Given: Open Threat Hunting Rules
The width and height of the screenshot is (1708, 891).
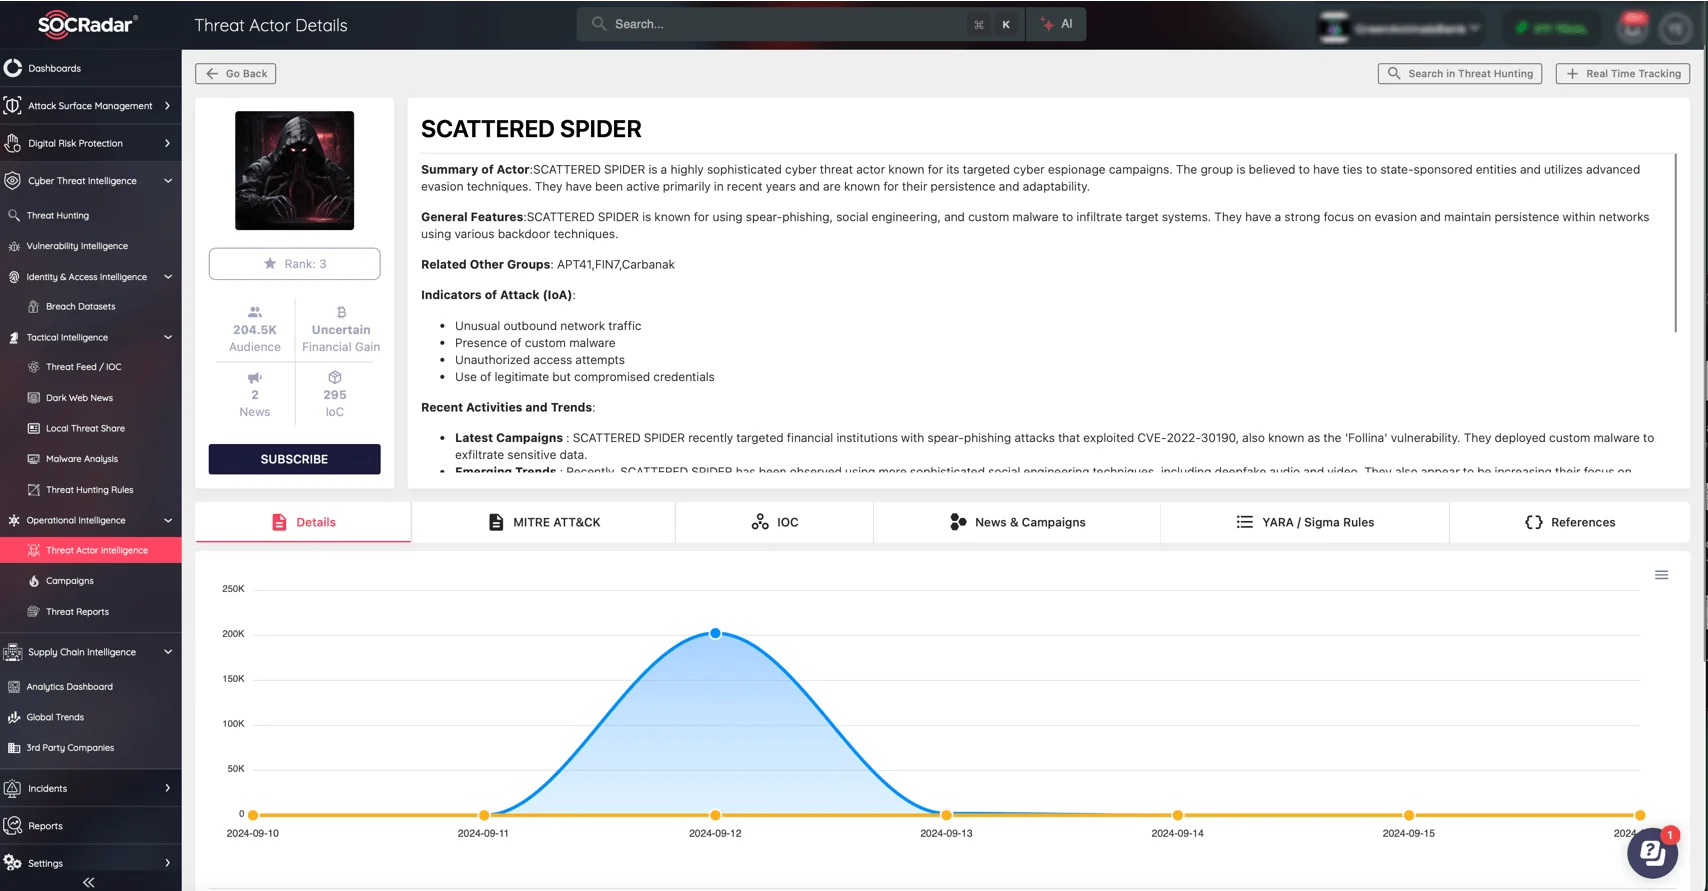Looking at the screenshot, I should pyautogui.click(x=89, y=490).
